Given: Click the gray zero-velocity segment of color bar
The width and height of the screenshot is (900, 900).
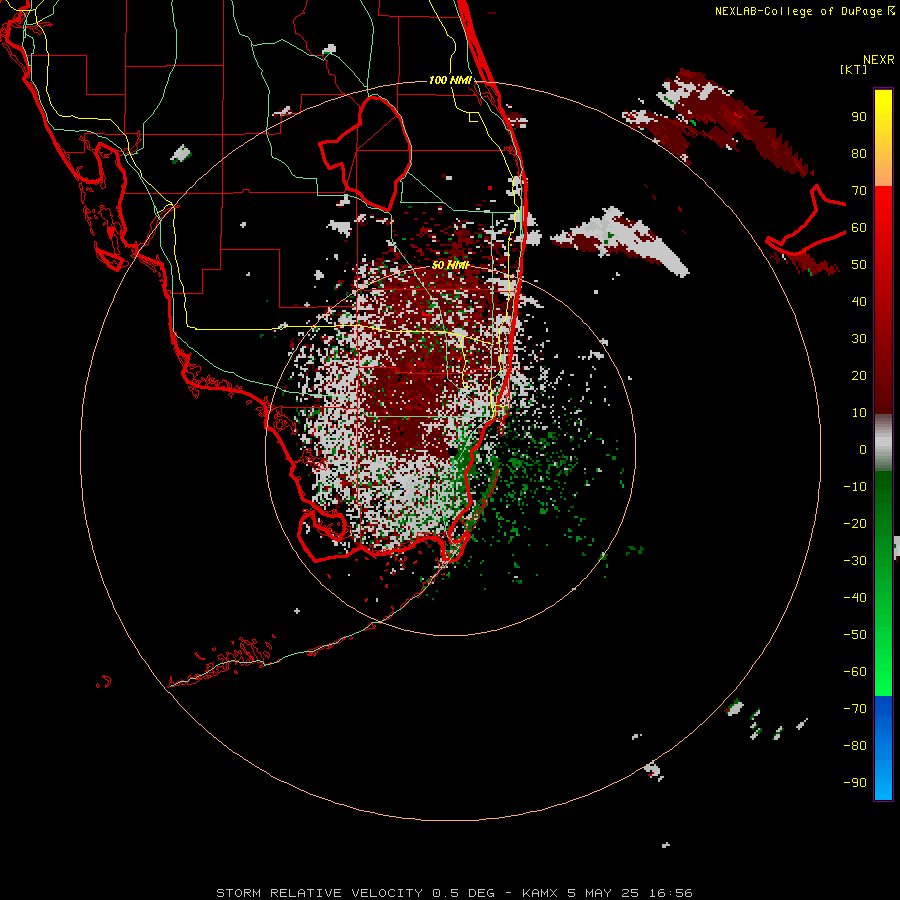Looking at the screenshot, I should coord(883,443).
